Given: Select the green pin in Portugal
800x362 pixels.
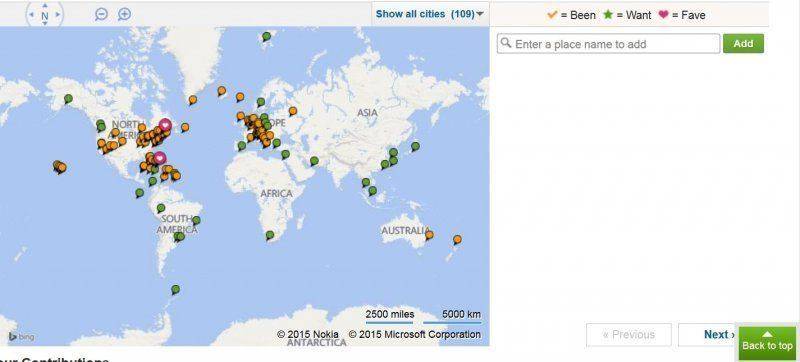Looking at the screenshot, I should coord(242,146).
